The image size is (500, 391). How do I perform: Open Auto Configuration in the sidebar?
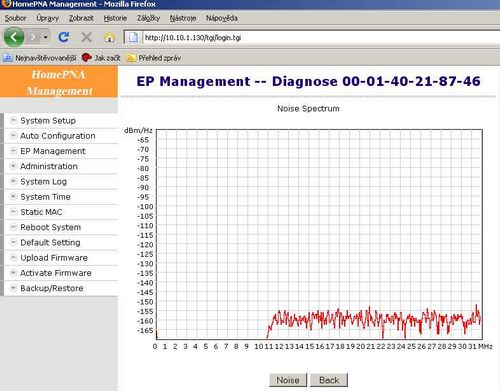click(x=58, y=136)
